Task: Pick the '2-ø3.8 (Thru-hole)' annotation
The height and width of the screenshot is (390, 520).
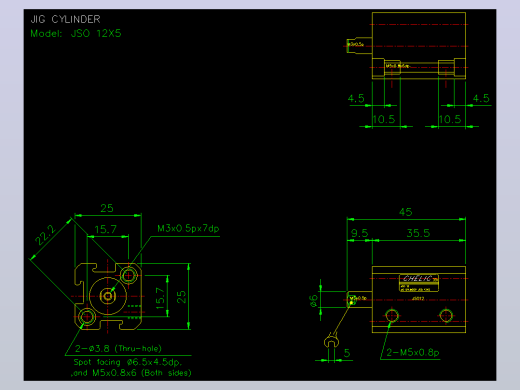Action: [x=118, y=349]
